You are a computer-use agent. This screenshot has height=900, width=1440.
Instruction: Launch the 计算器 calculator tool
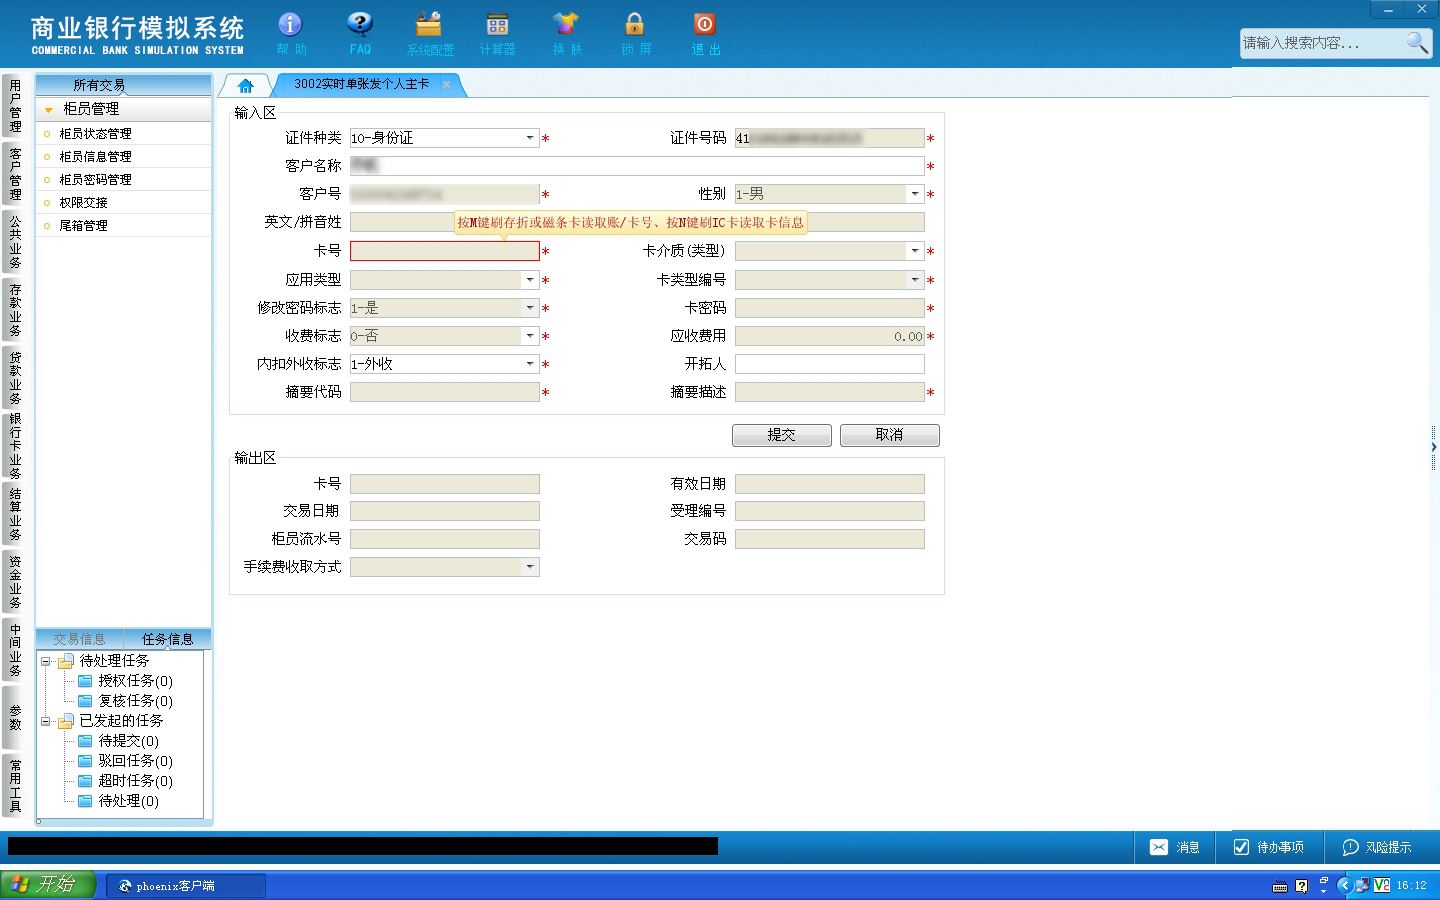point(497,33)
